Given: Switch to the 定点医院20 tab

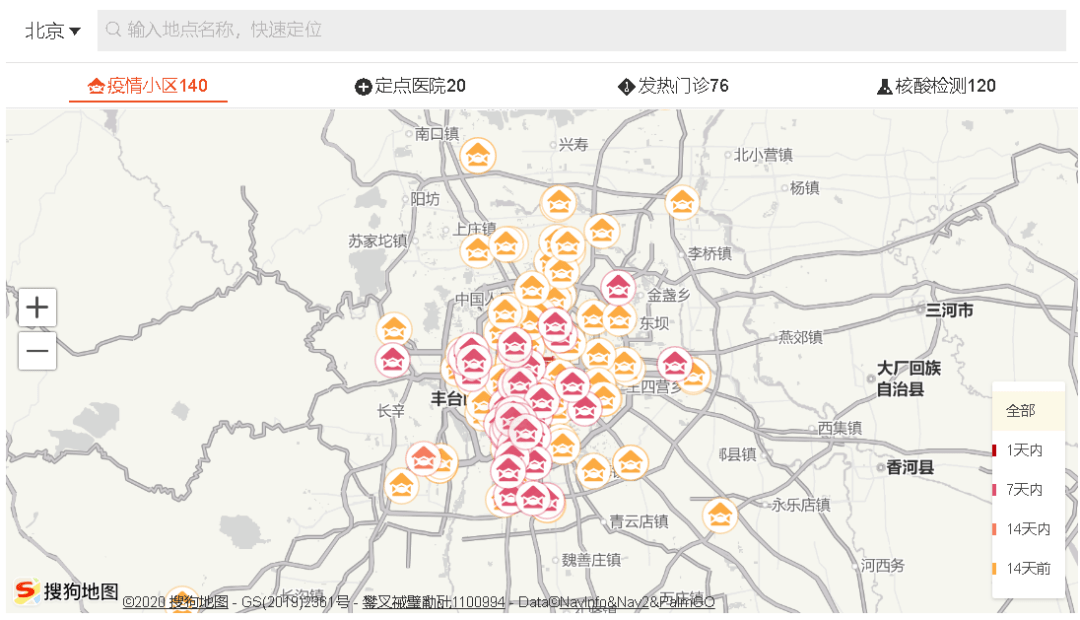Looking at the screenshot, I should click(418, 86).
